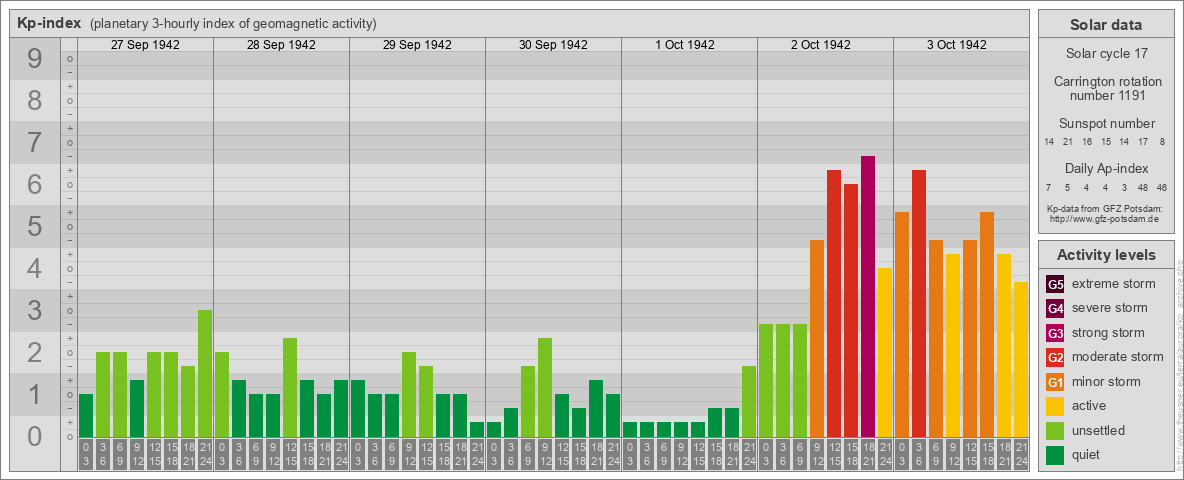Click the G1 minor storm badge
This screenshot has width=1184, height=480.
click(1055, 382)
